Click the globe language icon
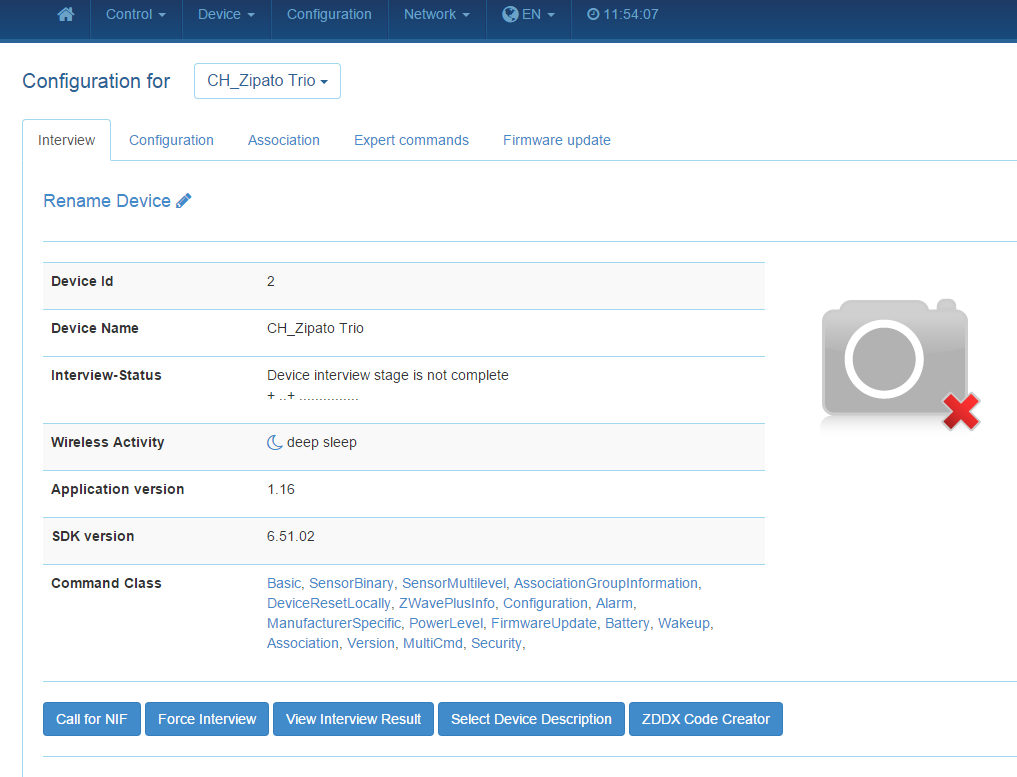This screenshot has width=1017, height=777. point(510,15)
